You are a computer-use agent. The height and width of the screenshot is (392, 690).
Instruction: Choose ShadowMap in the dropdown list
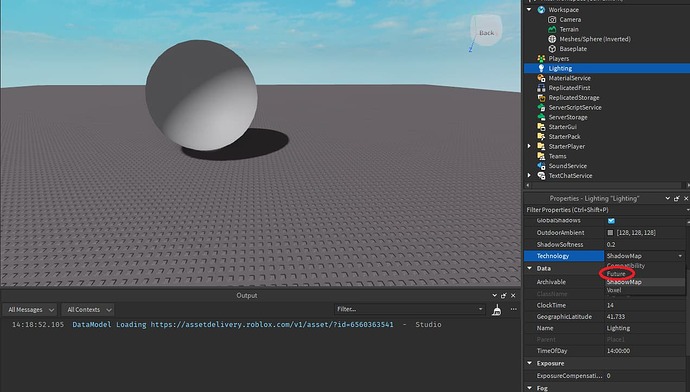pyautogui.click(x=645, y=282)
